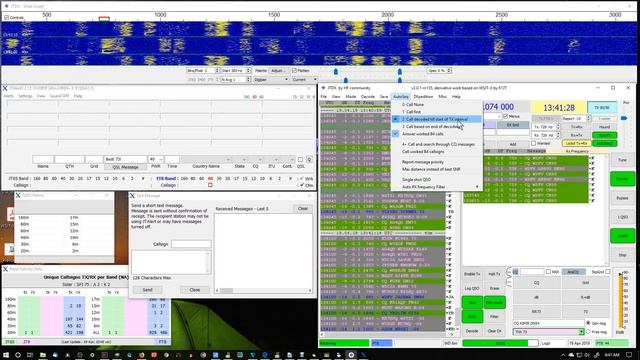Viewport: 640px width, 360px height.
Task: Toggle the Wanted checkbox in JTDX
Action: [x=533, y=143]
